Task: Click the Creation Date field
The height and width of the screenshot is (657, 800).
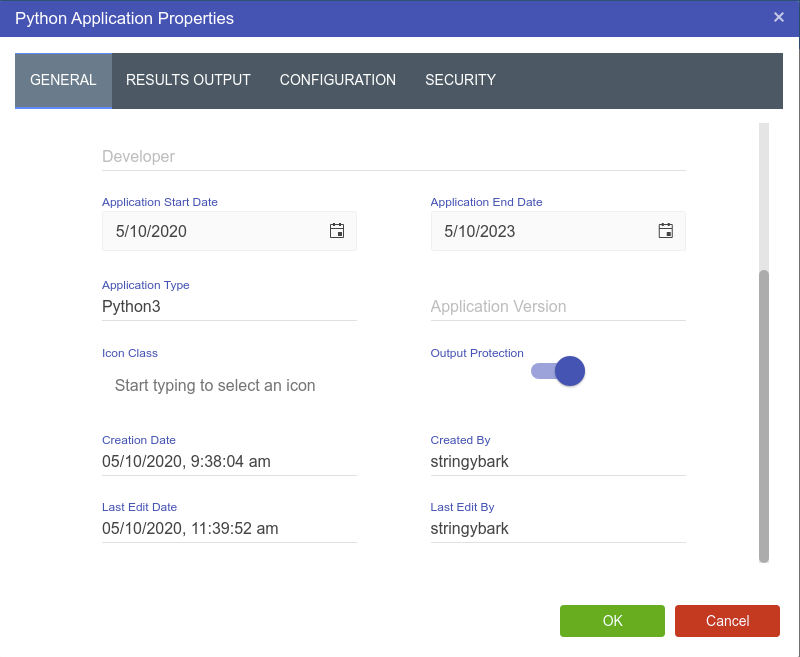Action: 229,462
